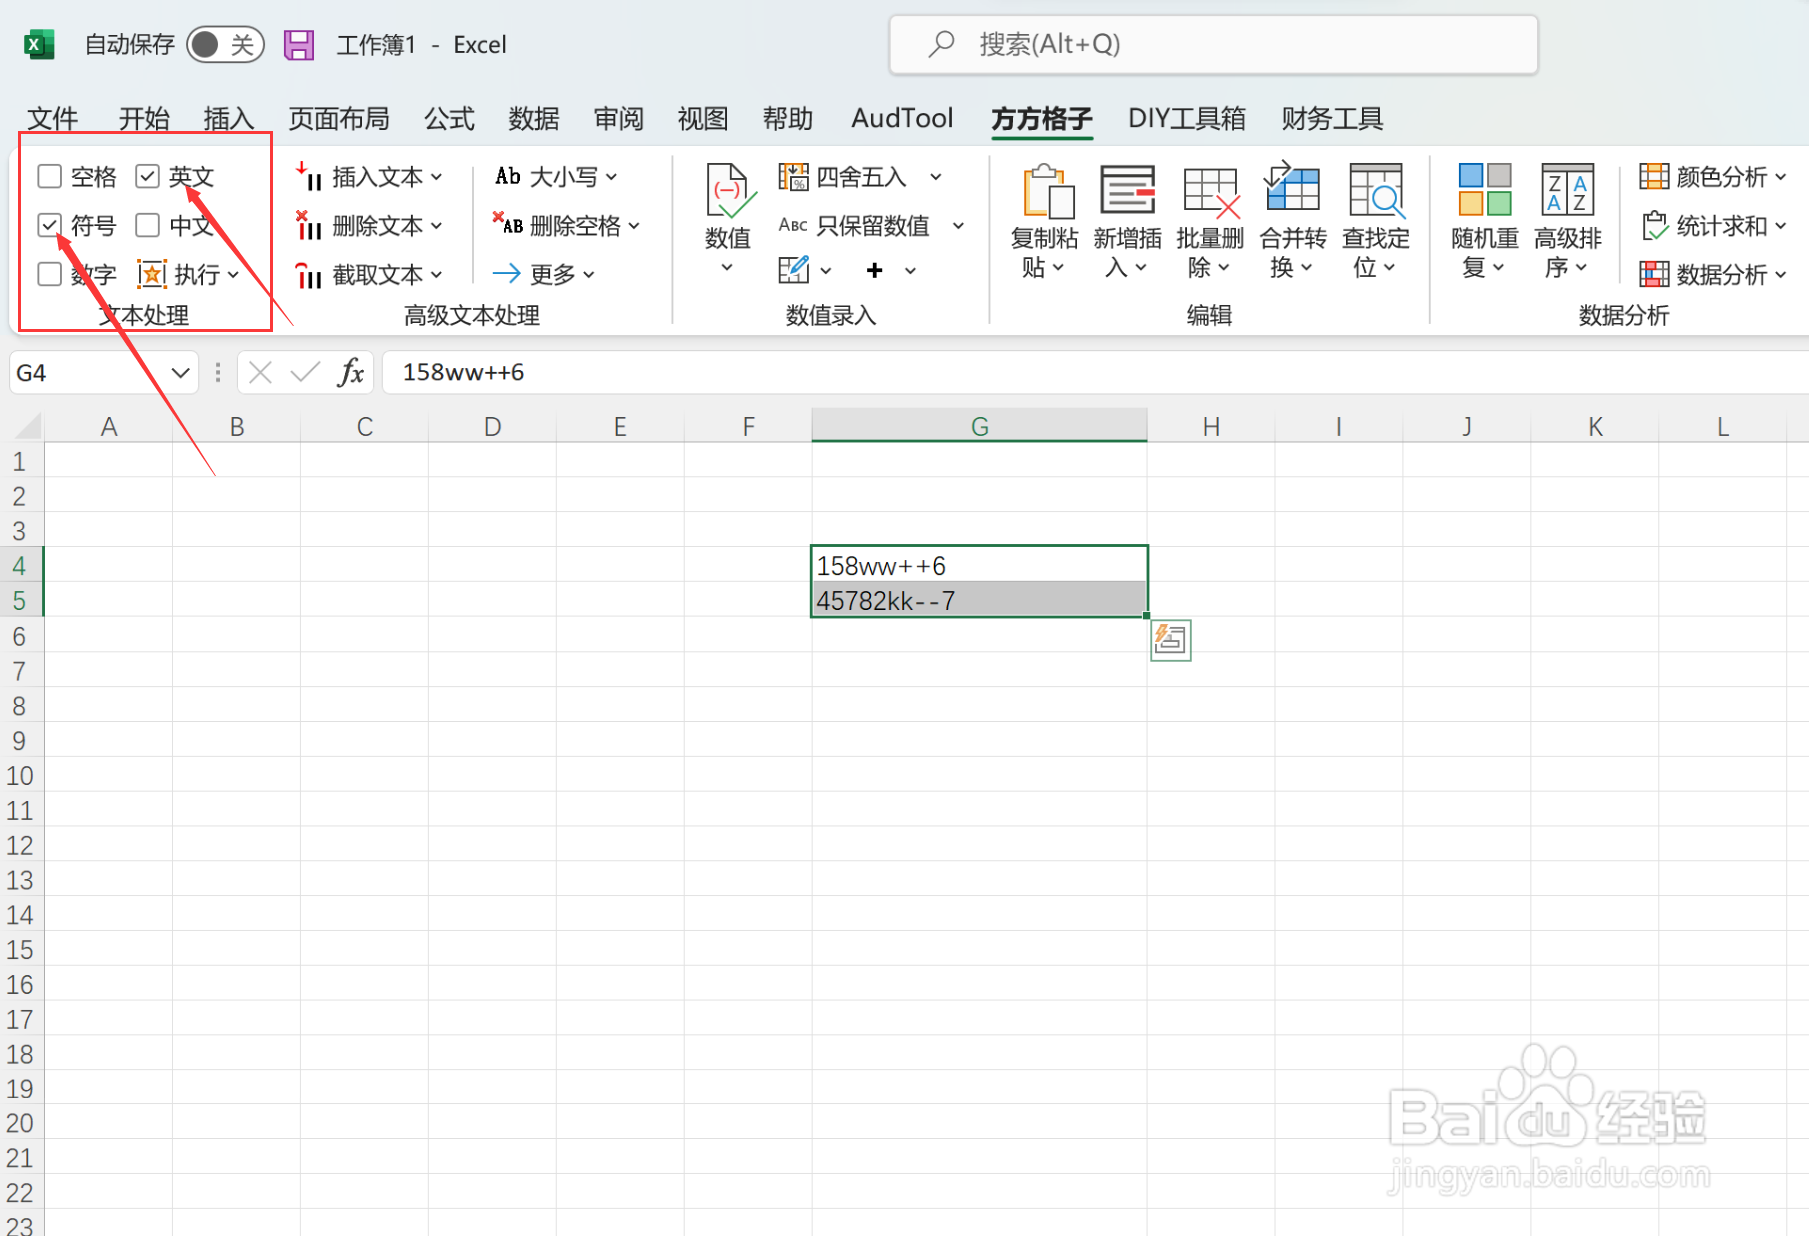Click the 大小写 Ab icon
The image size is (1809, 1236).
click(x=508, y=177)
